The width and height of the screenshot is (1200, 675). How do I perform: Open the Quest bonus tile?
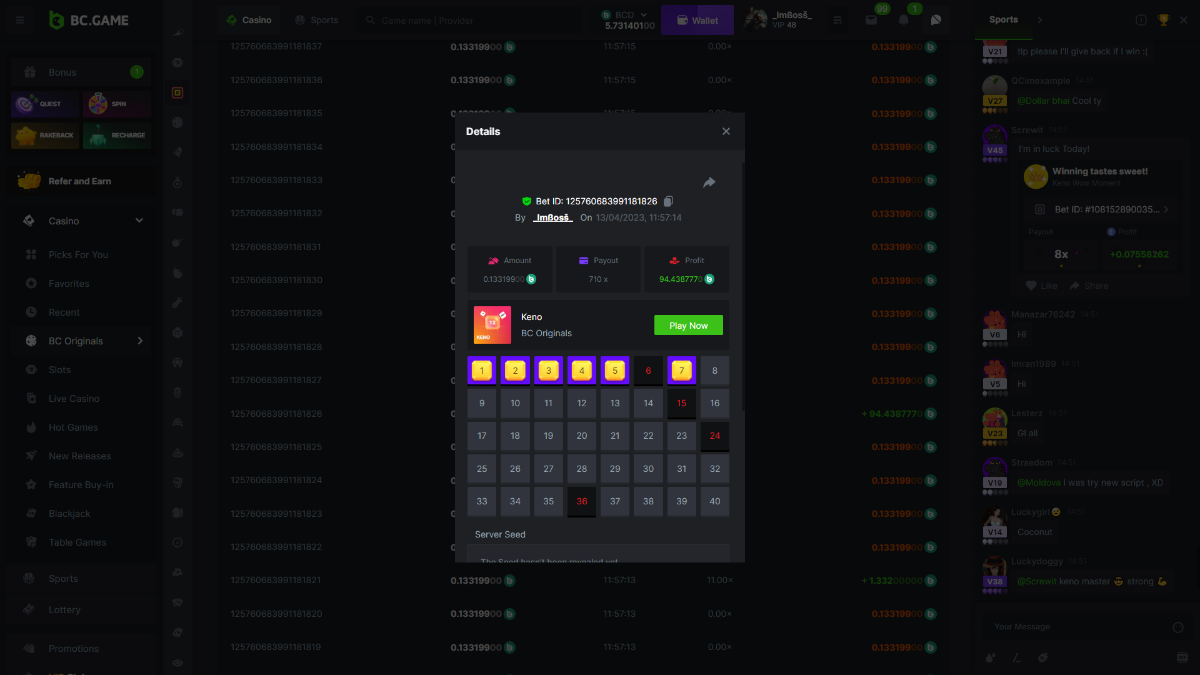(x=45, y=104)
